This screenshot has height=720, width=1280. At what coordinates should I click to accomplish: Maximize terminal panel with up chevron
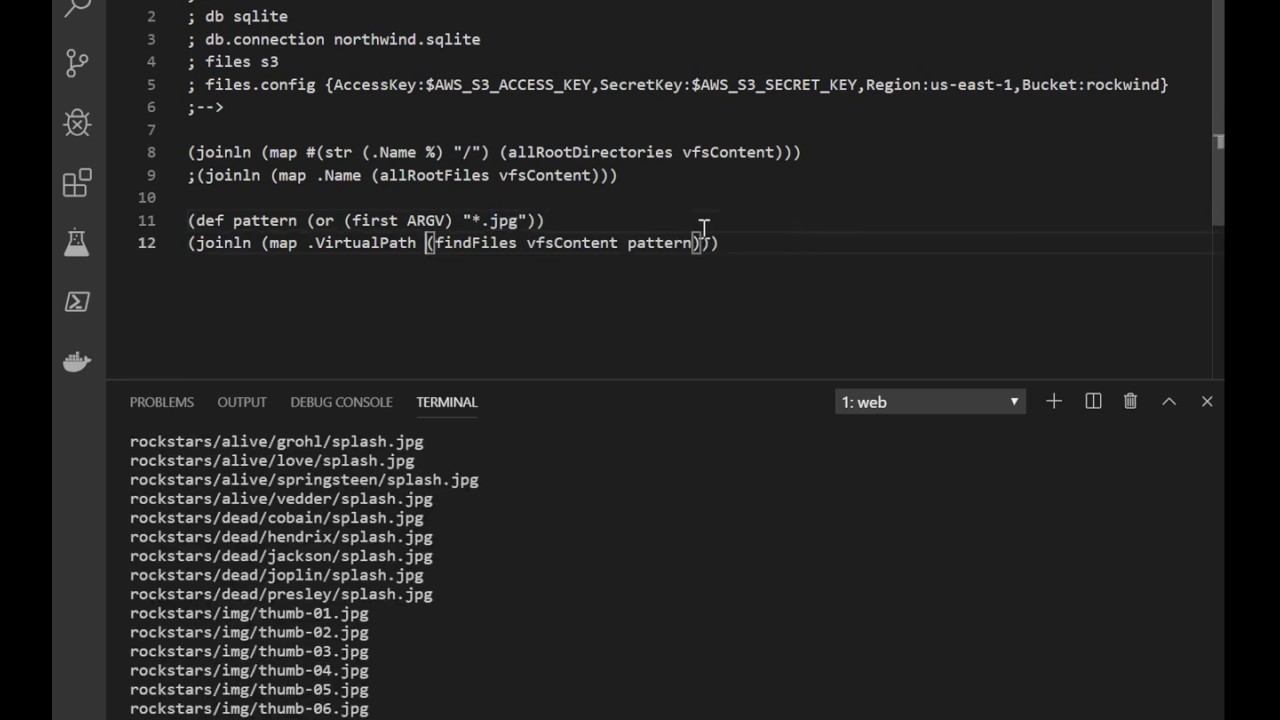pos(1168,401)
